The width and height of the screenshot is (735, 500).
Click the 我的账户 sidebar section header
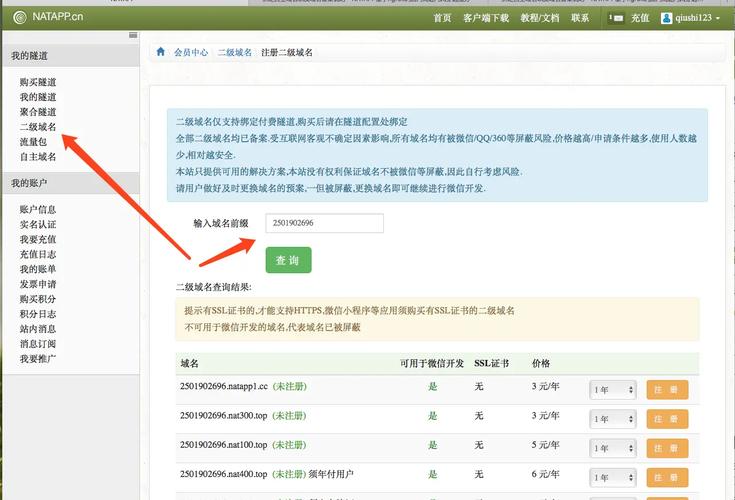click(x=71, y=183)
